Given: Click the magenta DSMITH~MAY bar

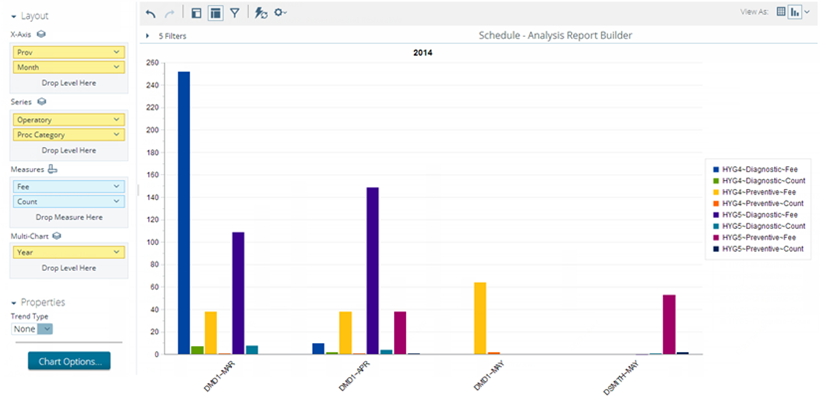Looking at the screenshot, I should tap(669, 325).
